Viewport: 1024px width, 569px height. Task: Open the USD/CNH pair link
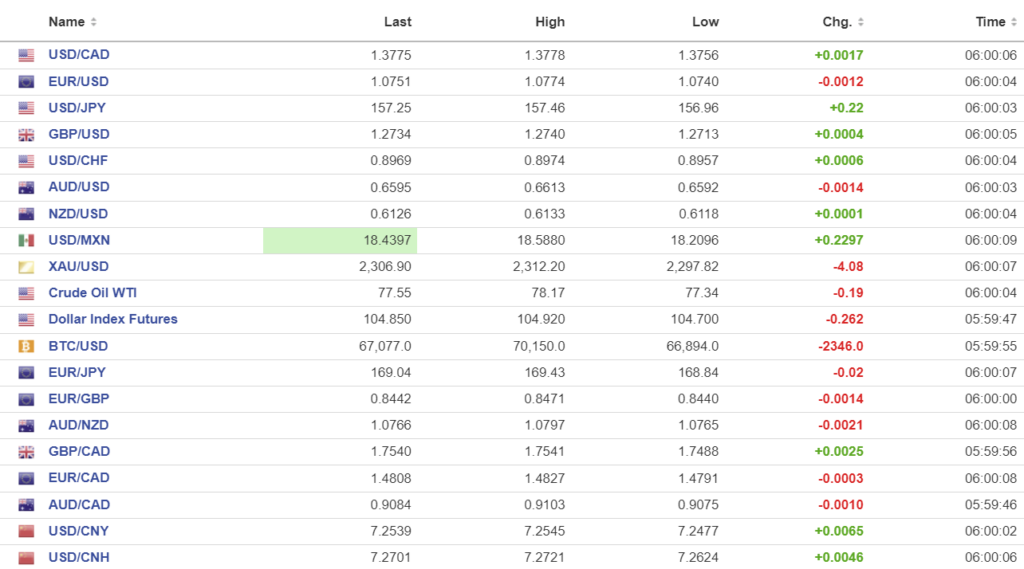79,557
